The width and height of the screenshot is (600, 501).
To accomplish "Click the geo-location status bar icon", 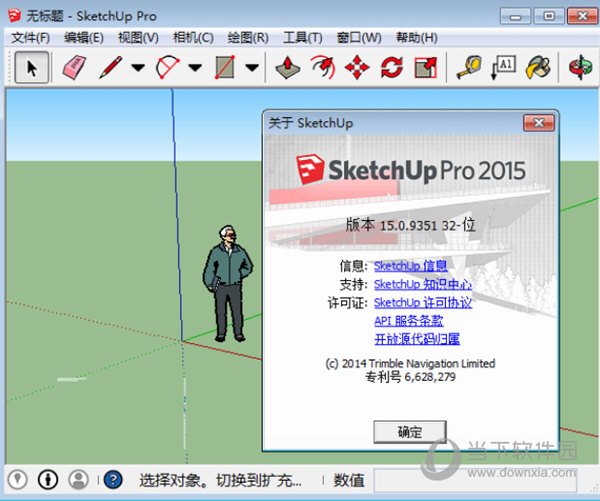I will [17, 479].
